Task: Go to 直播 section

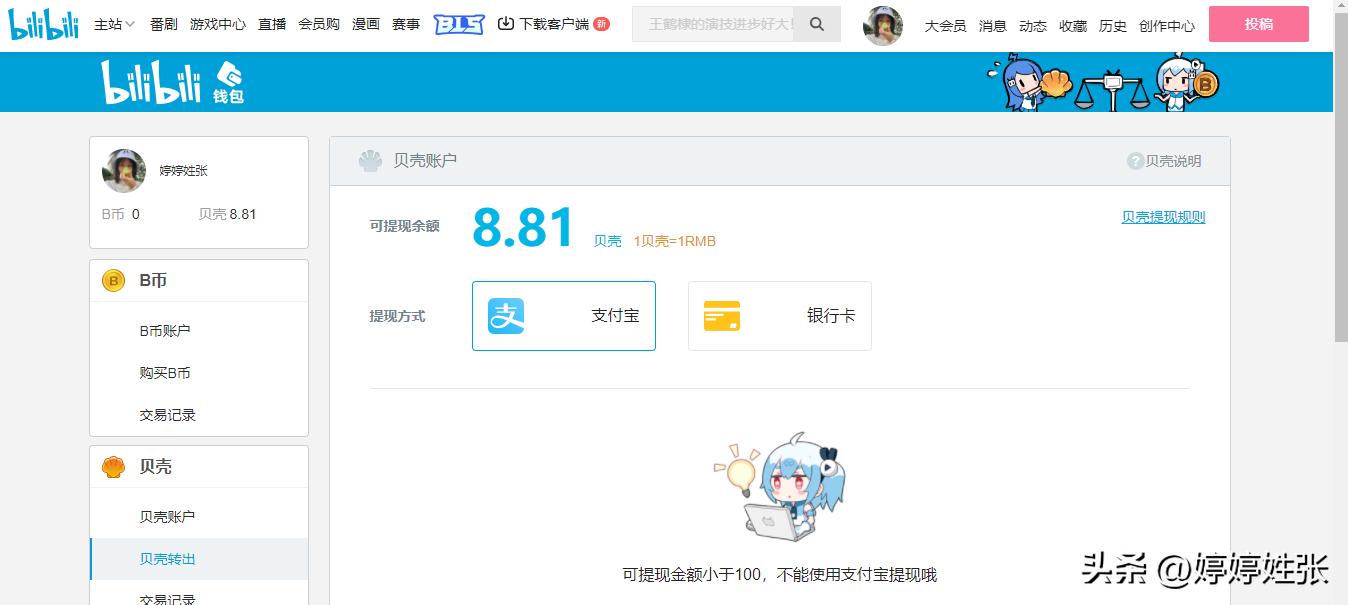Action: tap(272, 24)
